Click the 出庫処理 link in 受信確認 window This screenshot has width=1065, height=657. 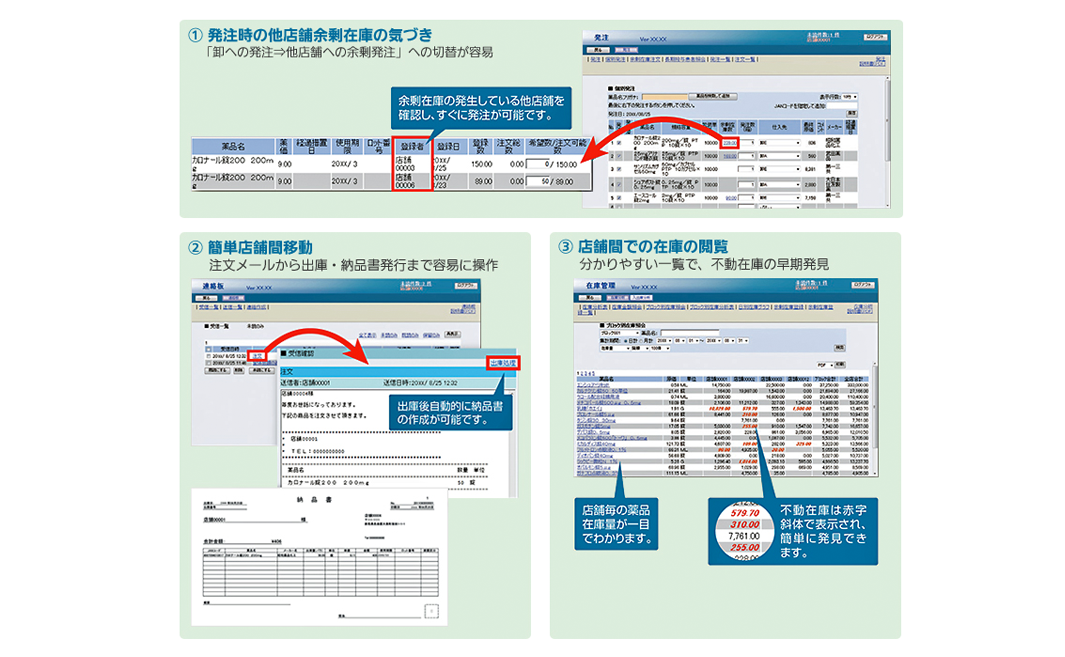(x=503, y=363)
